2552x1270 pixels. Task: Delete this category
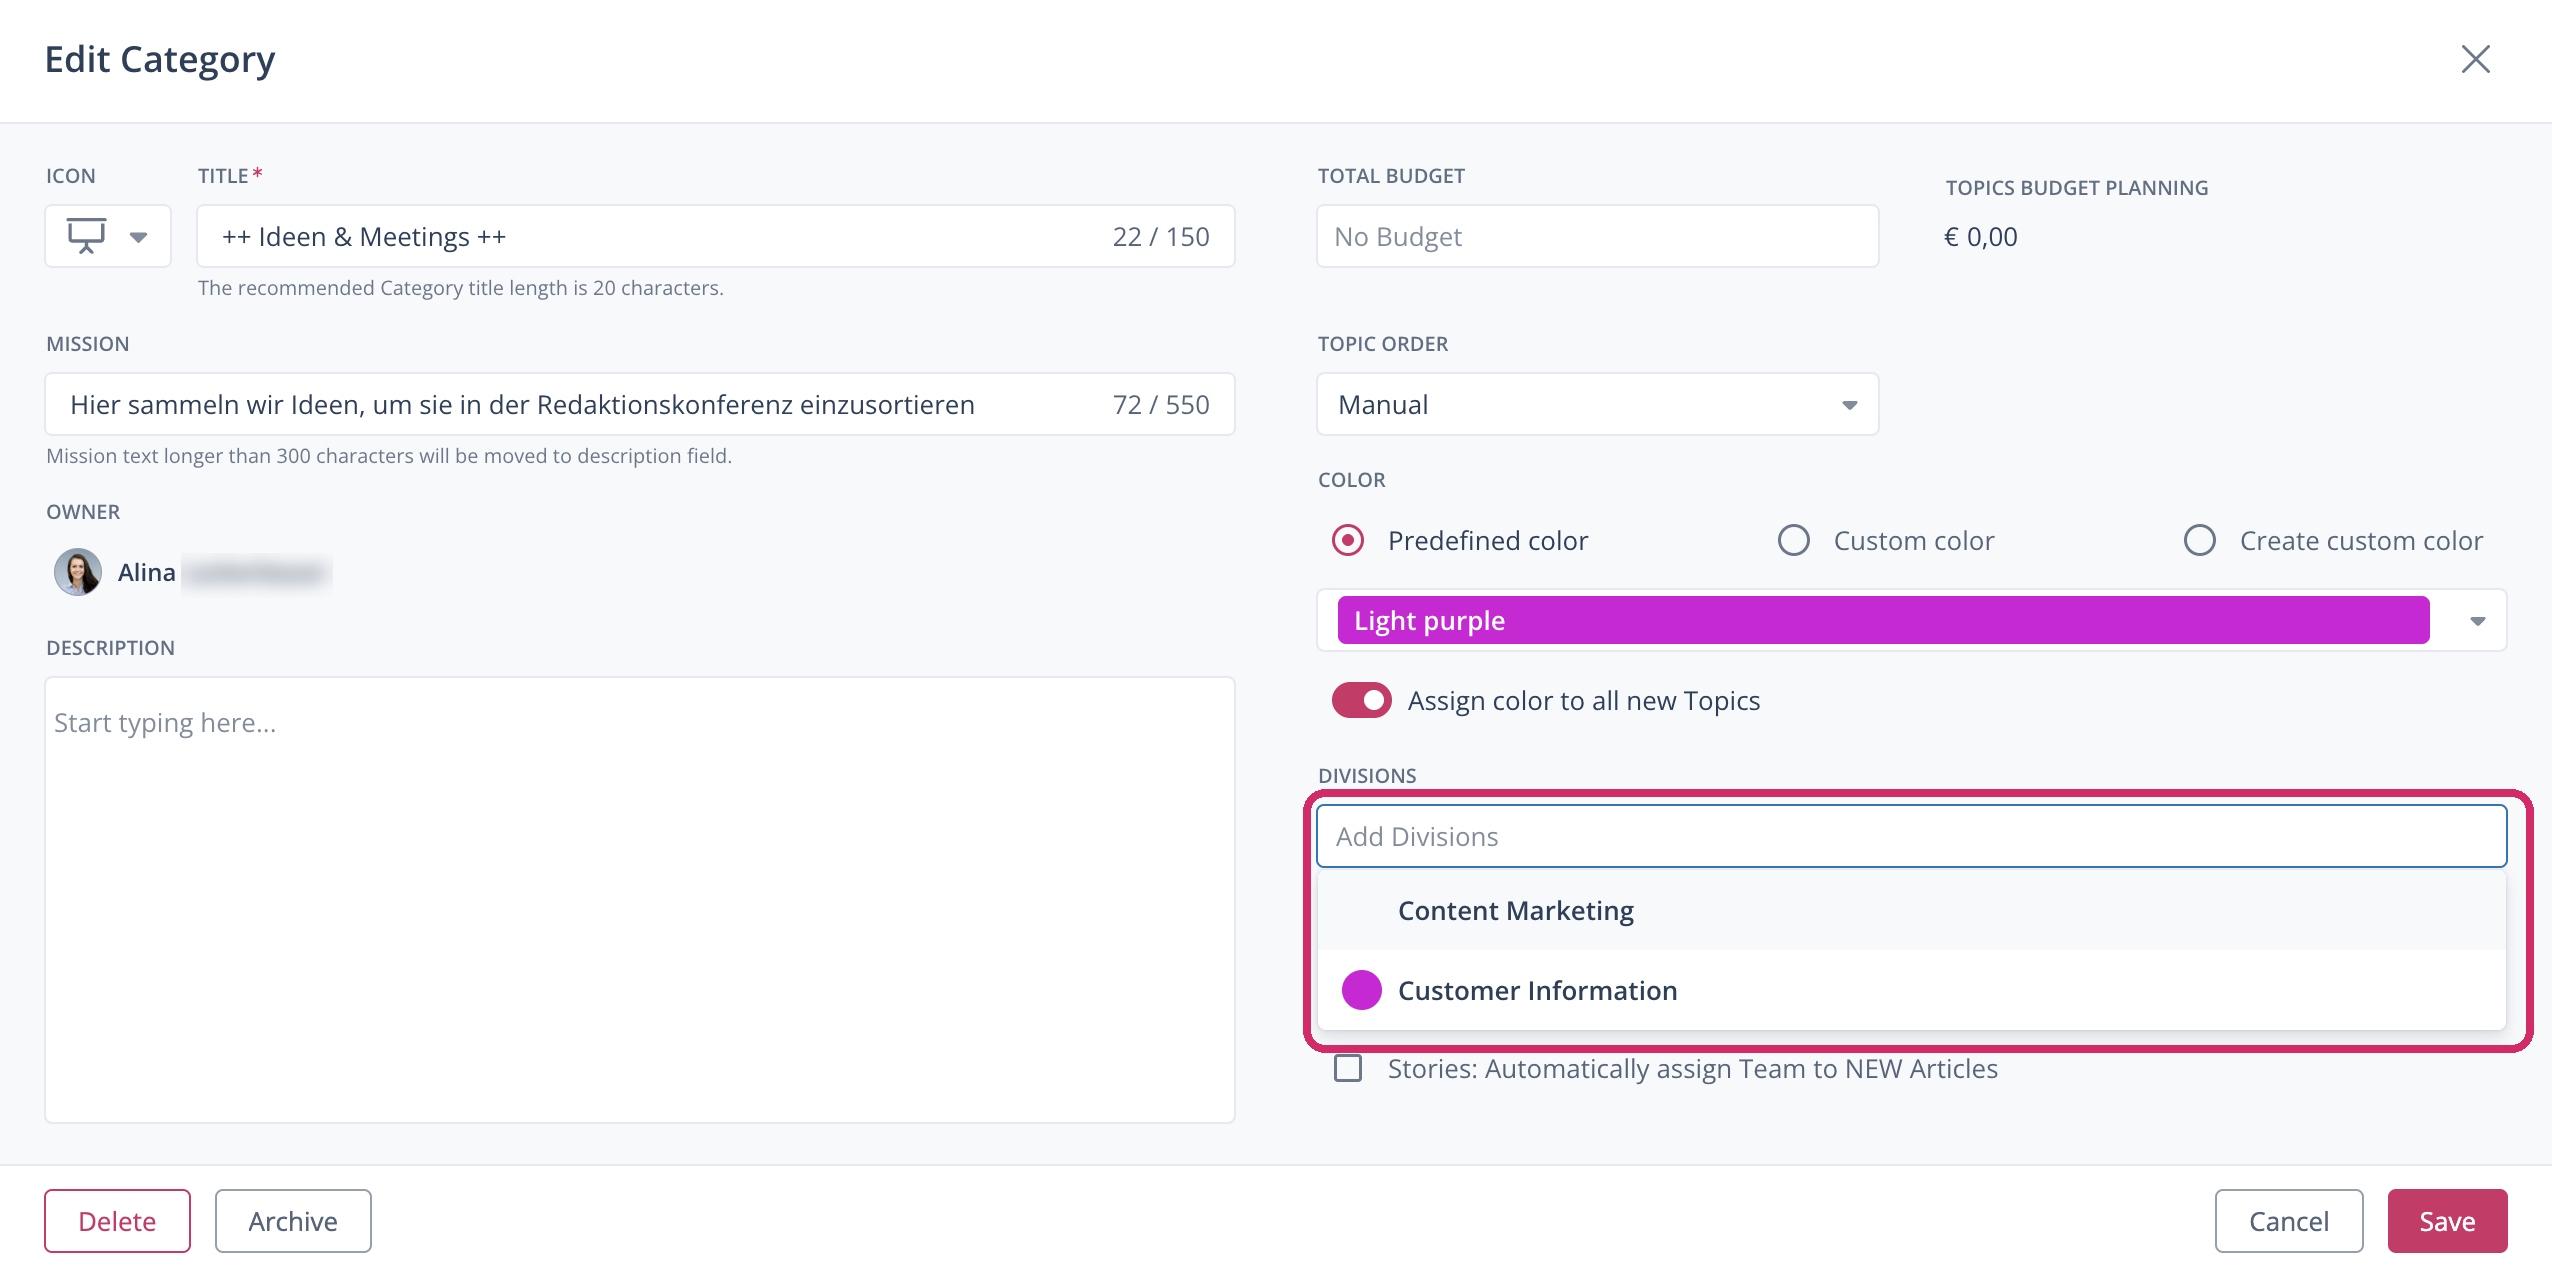coord(117,1222)
